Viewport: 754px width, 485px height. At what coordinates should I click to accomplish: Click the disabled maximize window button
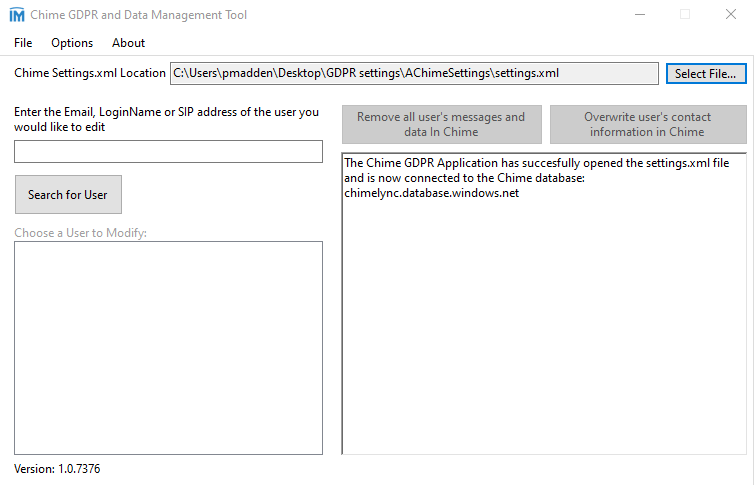685,15
